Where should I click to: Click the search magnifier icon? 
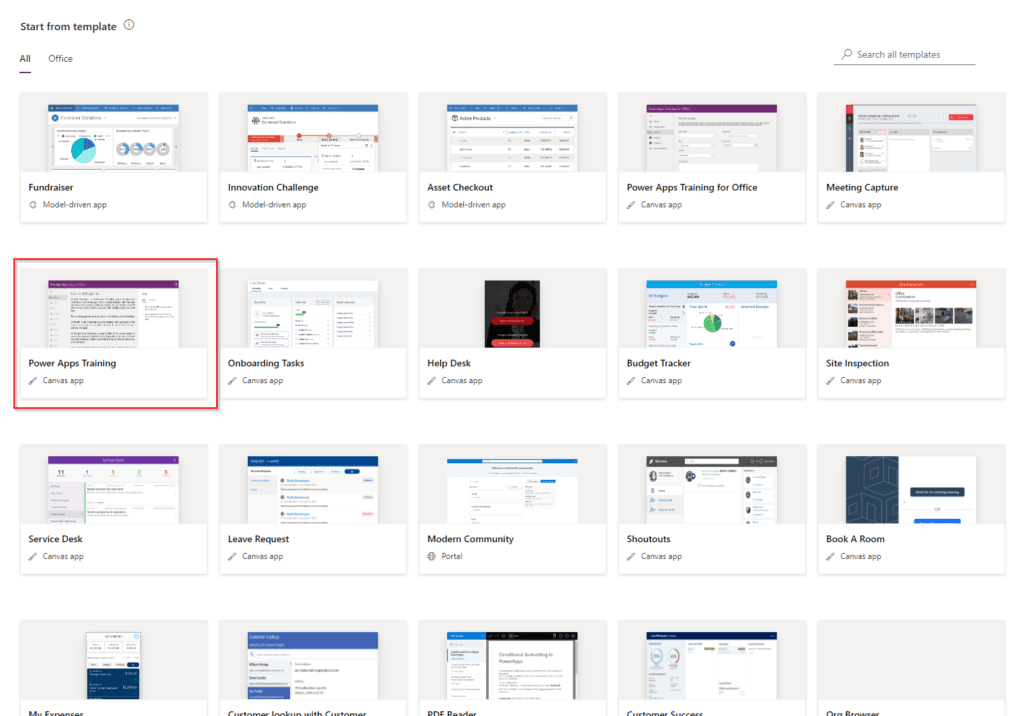[845, 54]
